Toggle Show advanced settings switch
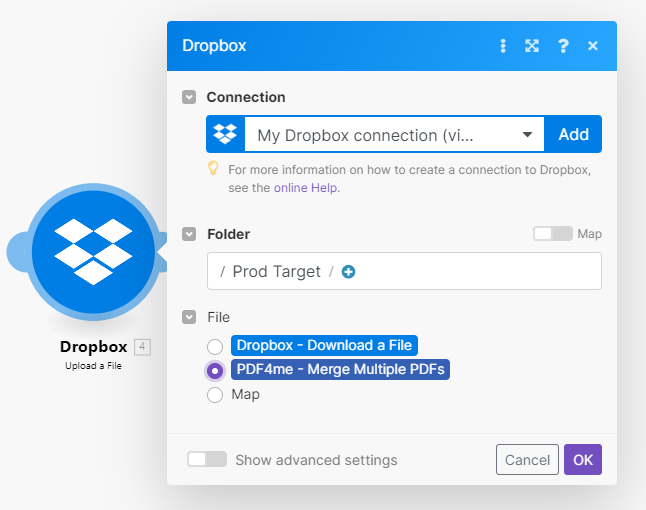646x510 pixels. pyautogui.click(x=207, y=459)
